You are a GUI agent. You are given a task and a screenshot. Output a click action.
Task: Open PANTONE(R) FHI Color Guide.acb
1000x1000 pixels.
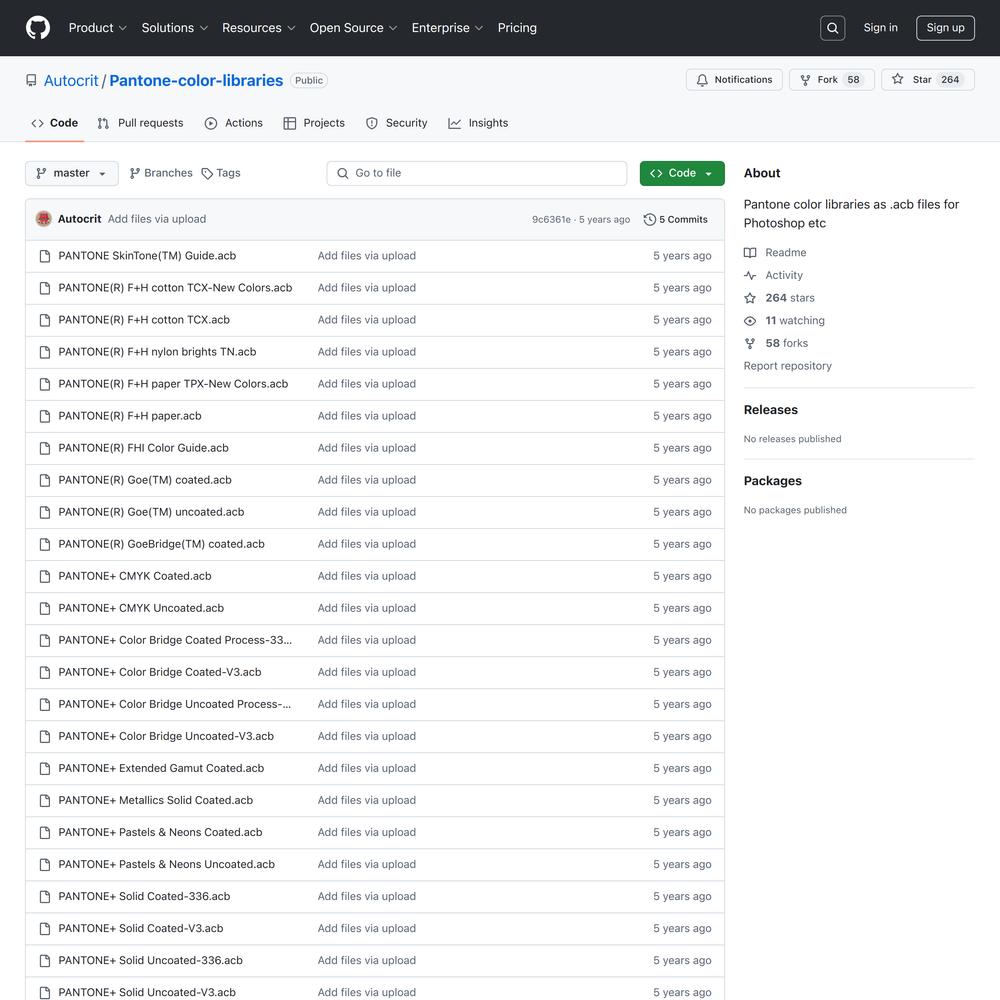click(143, 448)
